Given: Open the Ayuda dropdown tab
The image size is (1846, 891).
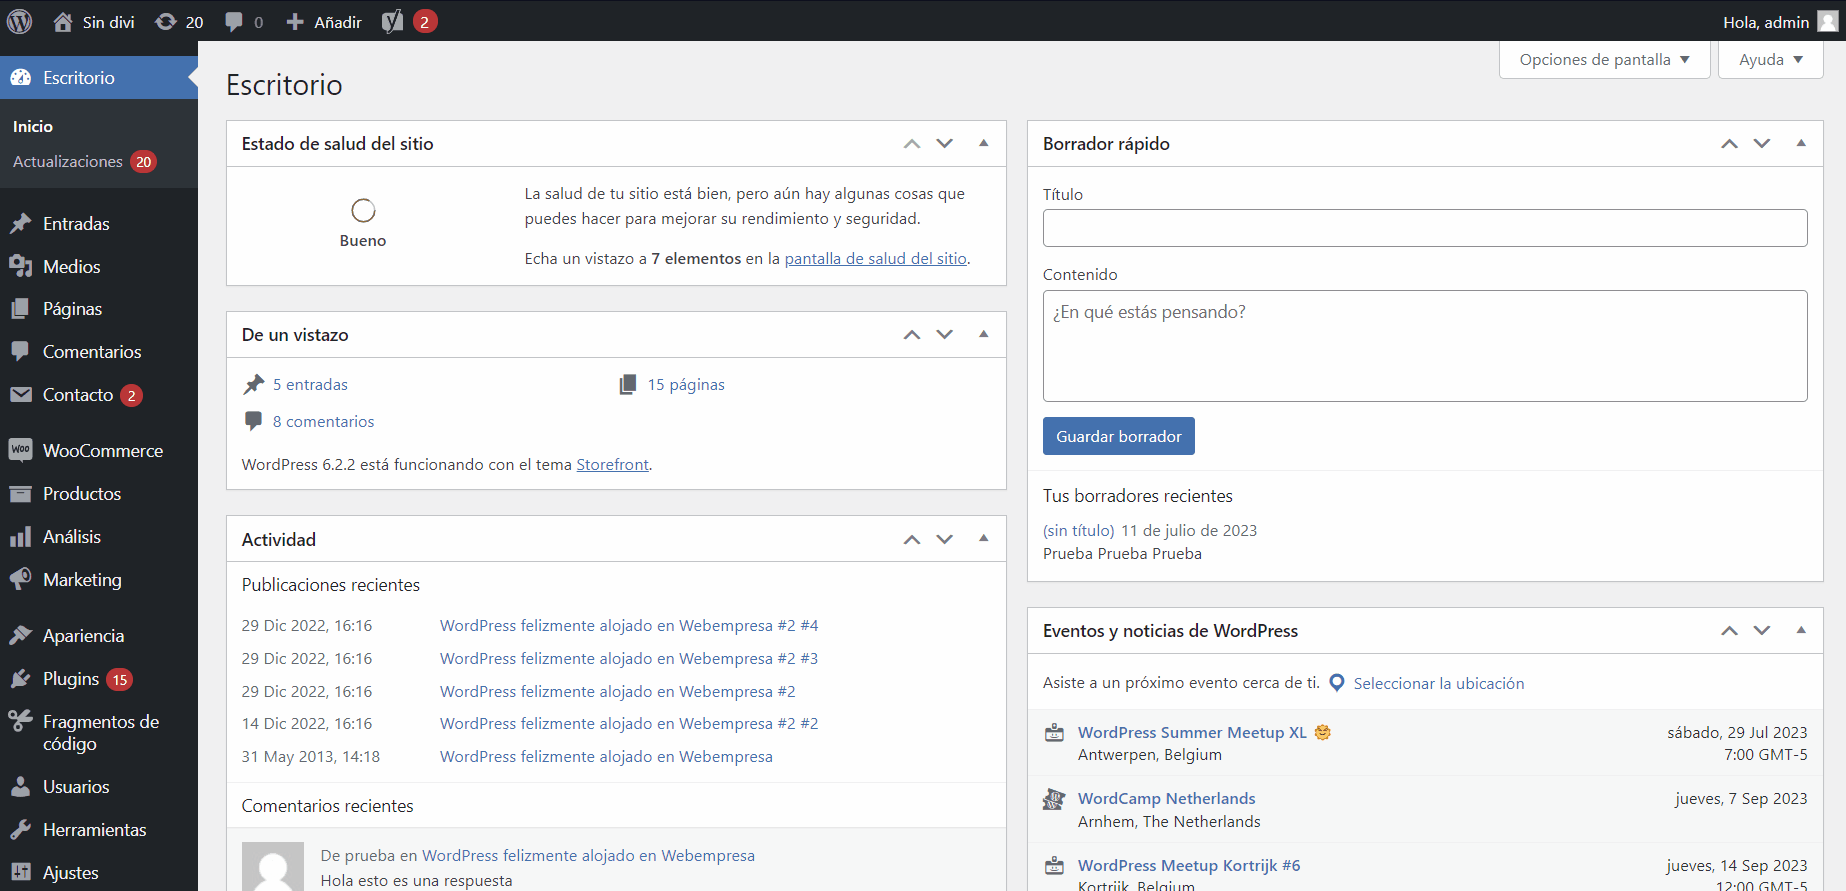Looking at the screenshot, I should (1770, 60).
